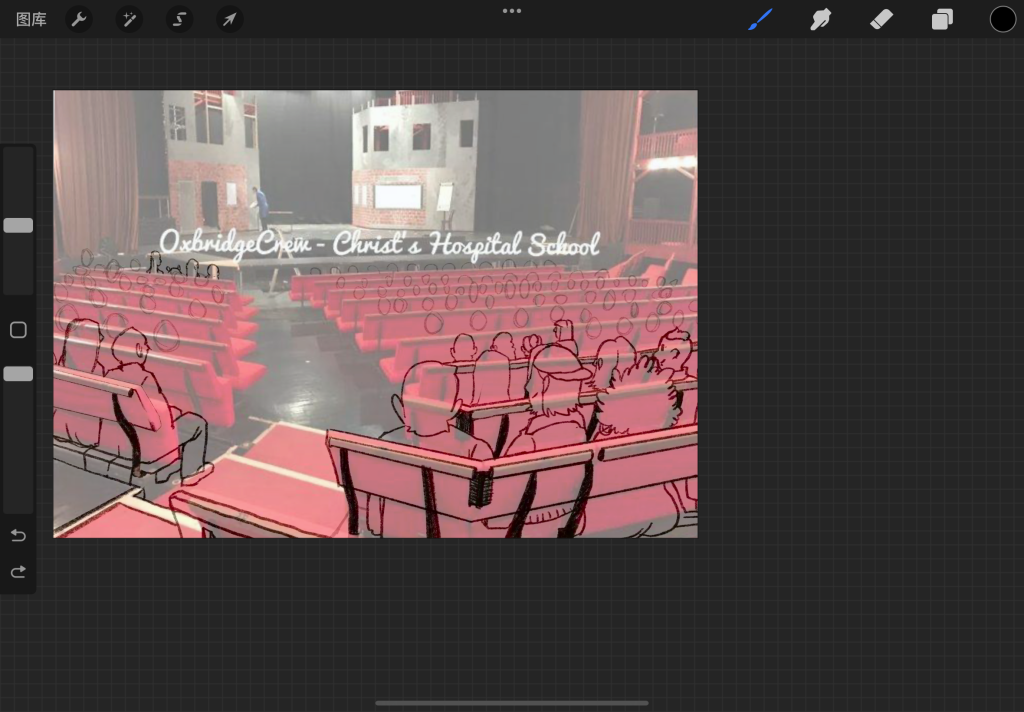
Task: Tap the three-dot options indicator
Action: [x=512, y=11]
